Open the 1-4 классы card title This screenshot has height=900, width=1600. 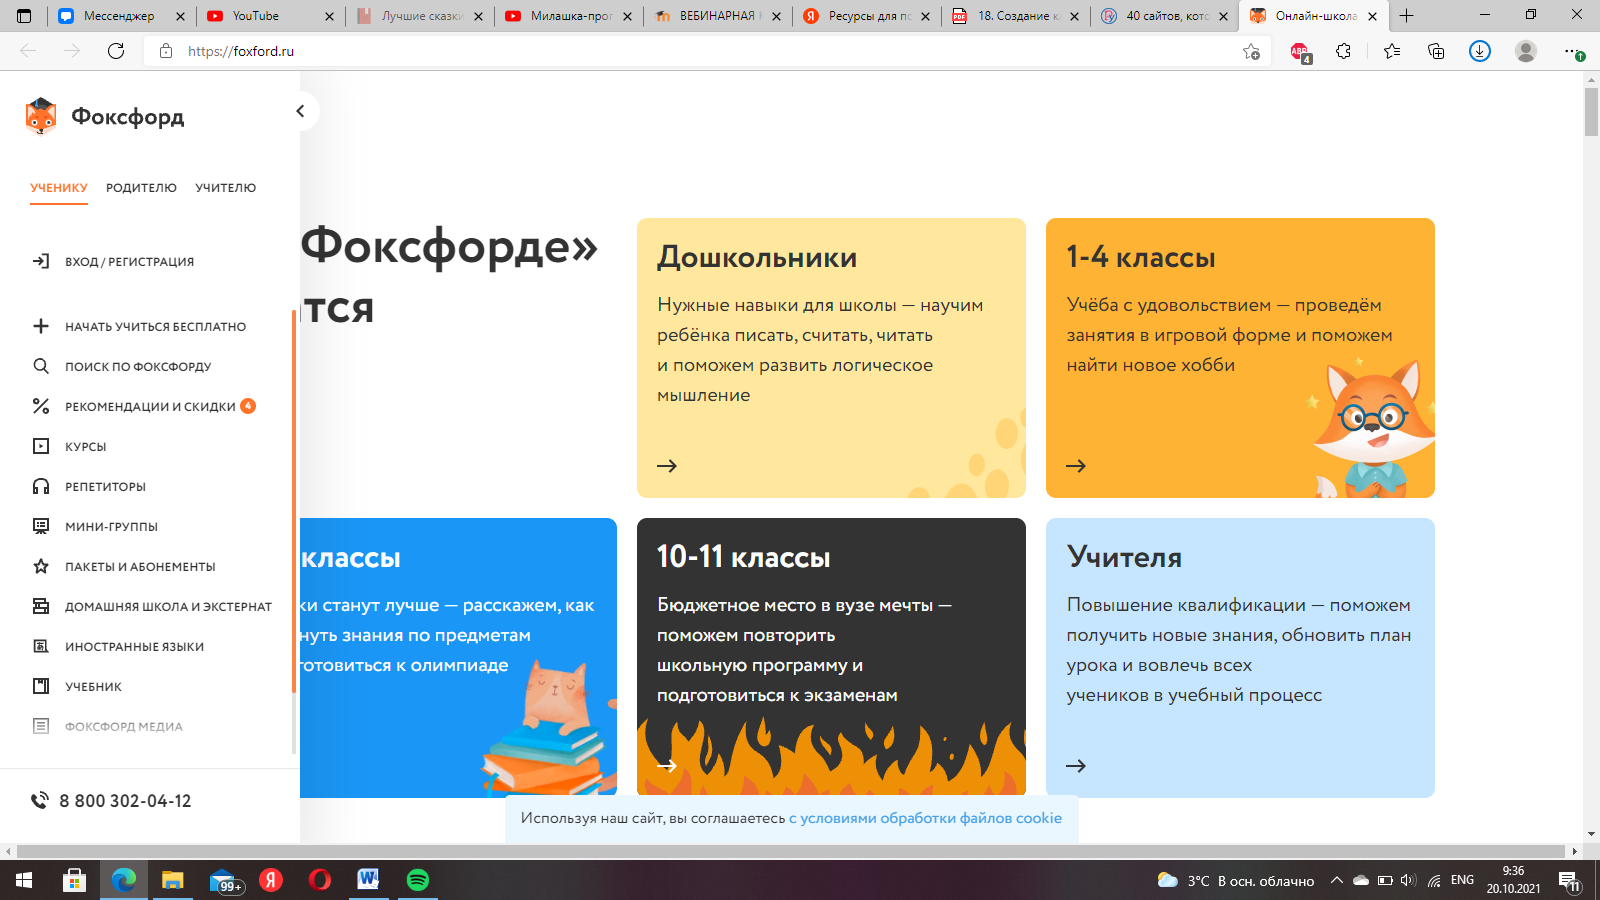click(x=1141, y=257)
